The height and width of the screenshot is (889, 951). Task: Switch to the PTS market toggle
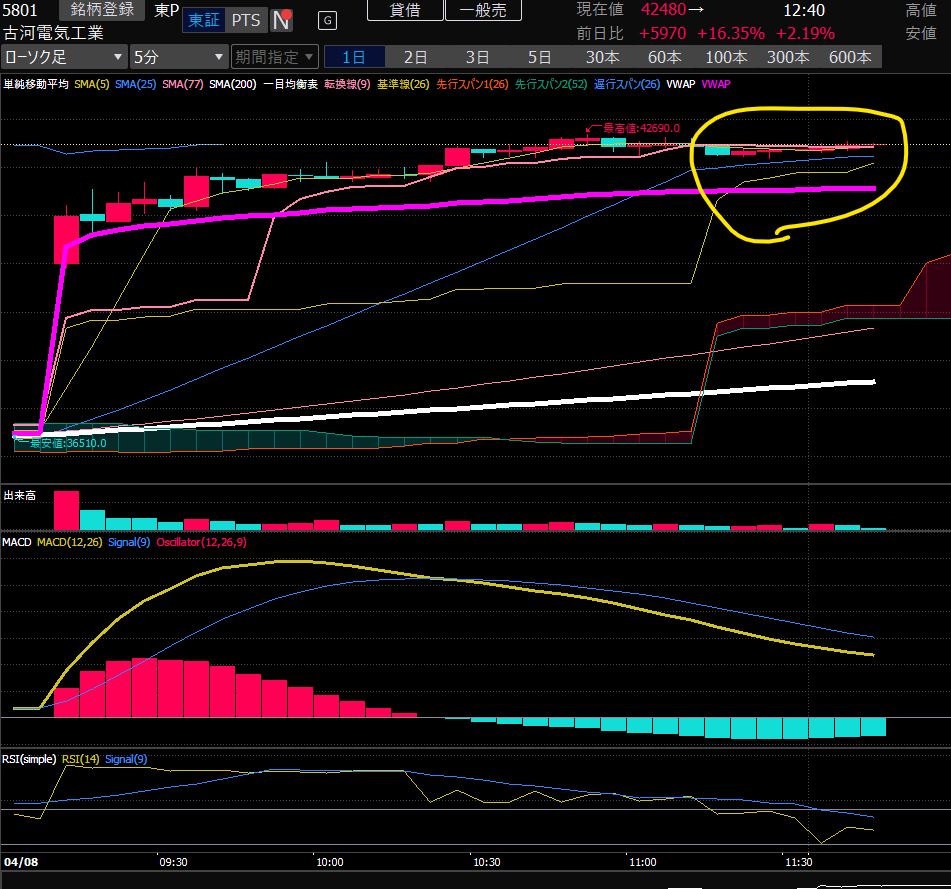[246, 20]
